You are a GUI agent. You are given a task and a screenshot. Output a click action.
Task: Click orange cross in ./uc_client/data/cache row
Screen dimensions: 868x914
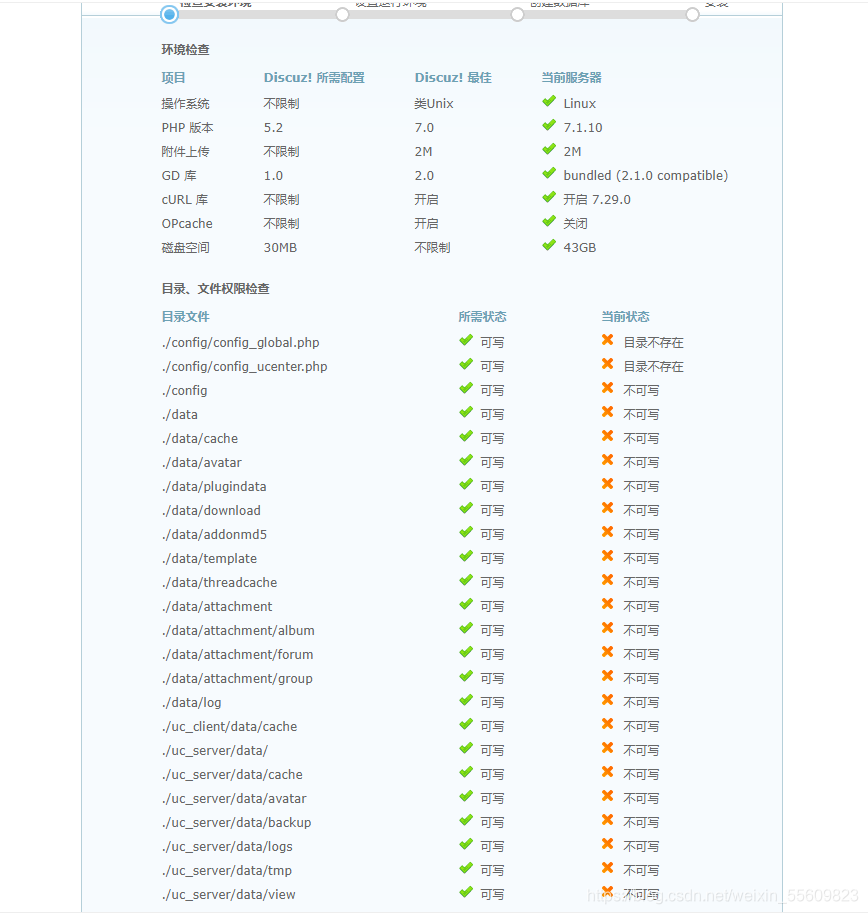[607, 724]
